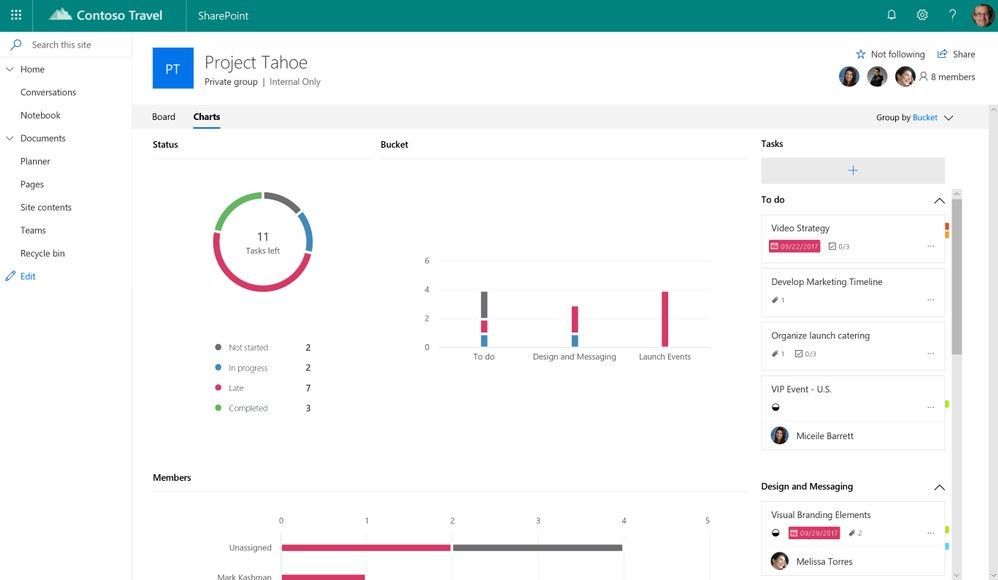Click the search magnifier icon
Screen dimensions: 998x580
point(16,45)
